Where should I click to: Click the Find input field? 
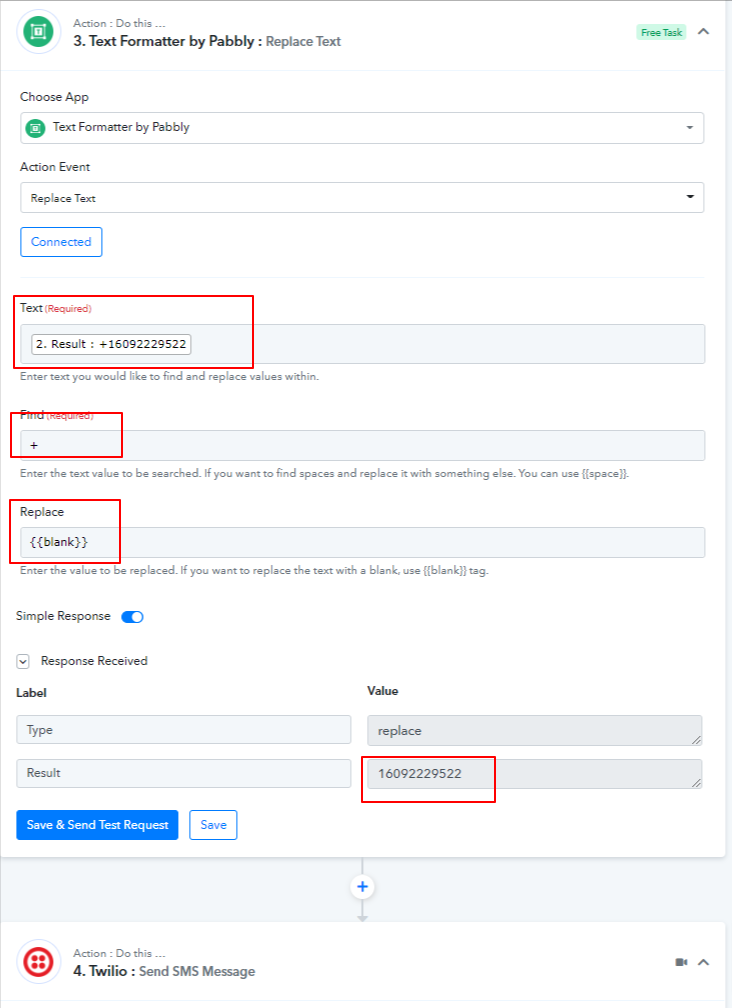tap(362, 445)
